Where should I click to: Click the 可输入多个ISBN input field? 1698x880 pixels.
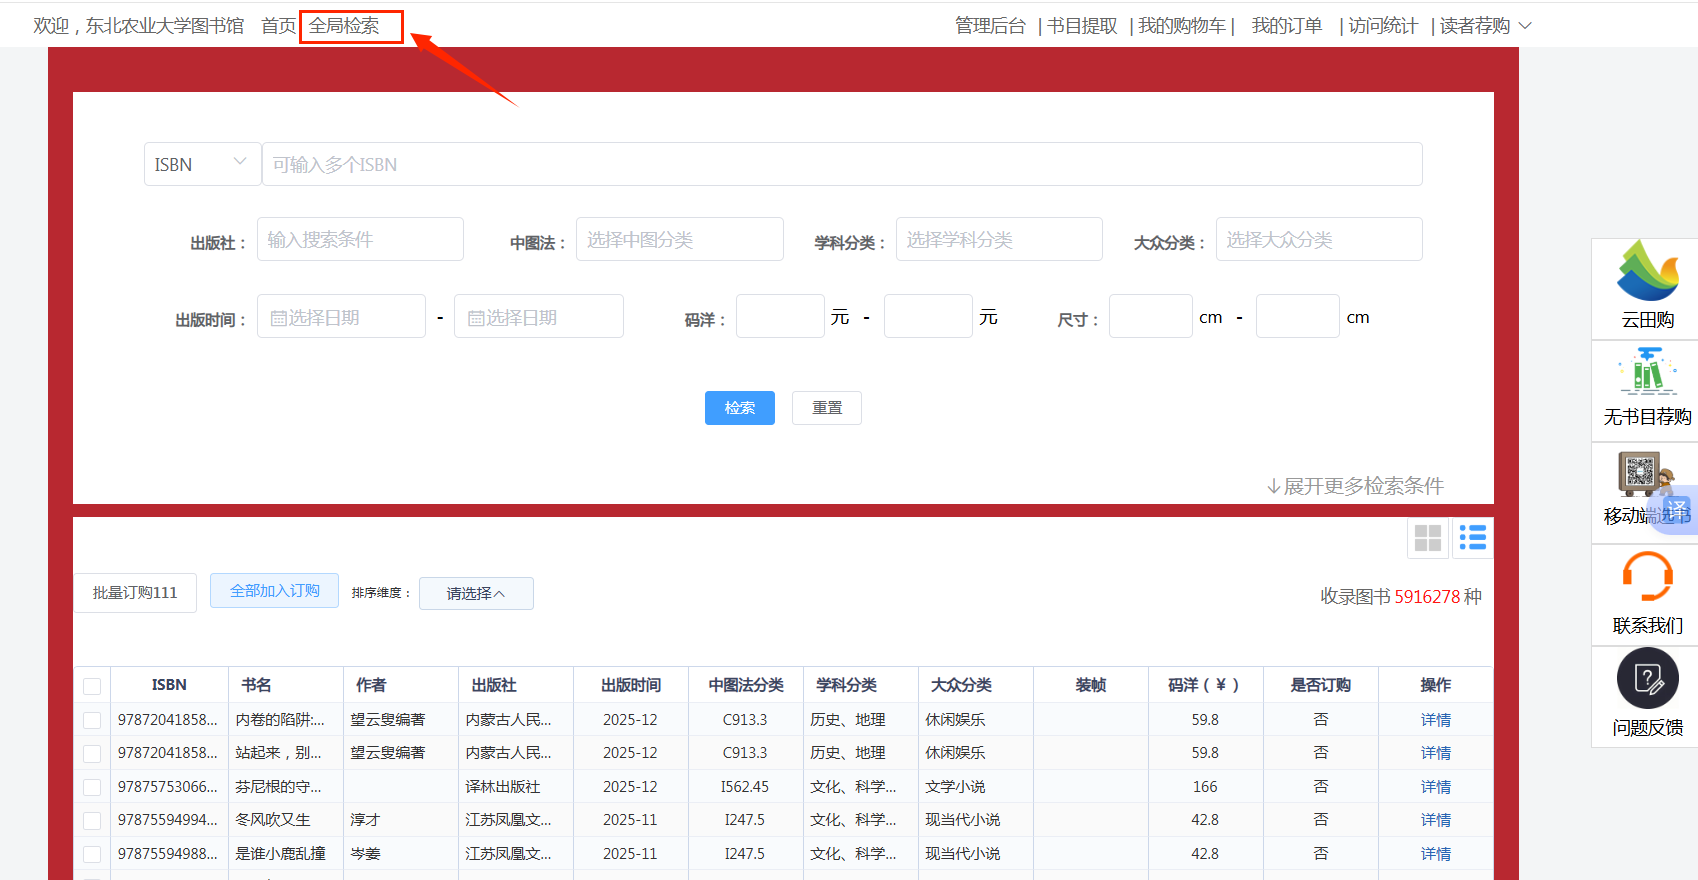pyautogui.click(x=841, y=164)
